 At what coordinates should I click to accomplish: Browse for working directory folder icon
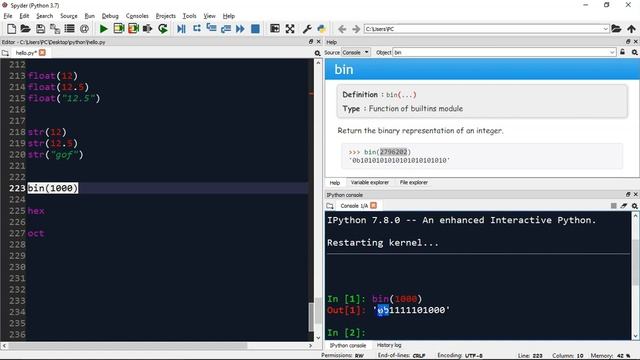pos(616,29)
